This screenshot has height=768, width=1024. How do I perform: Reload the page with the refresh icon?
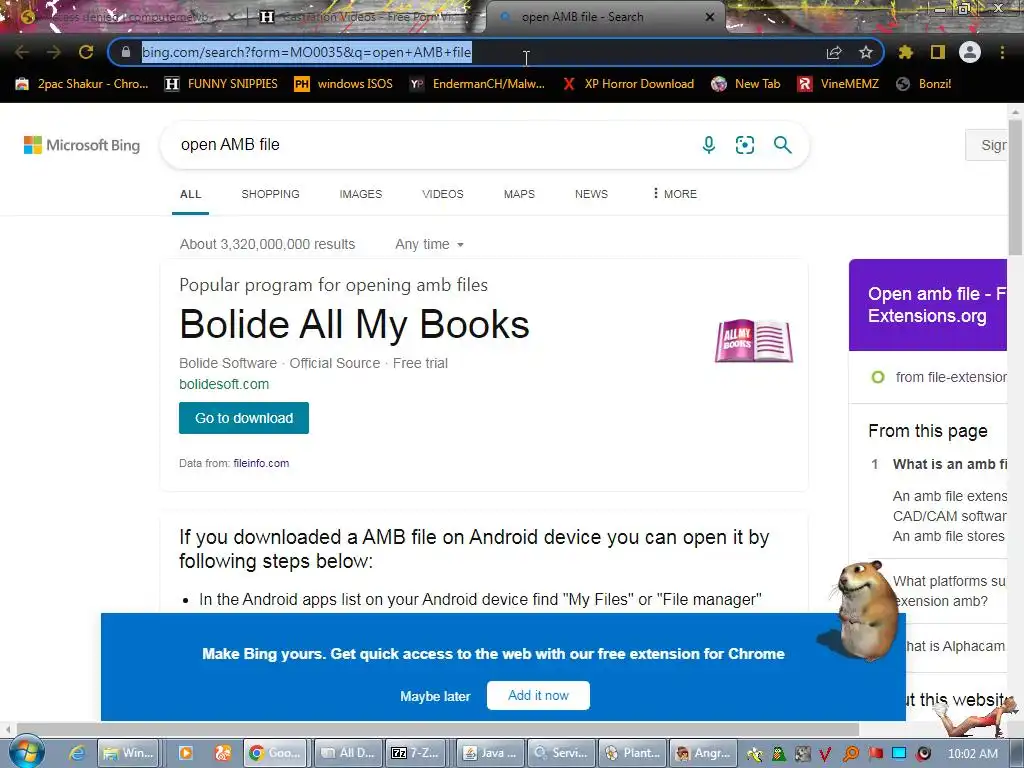click(x=86, y=52)
